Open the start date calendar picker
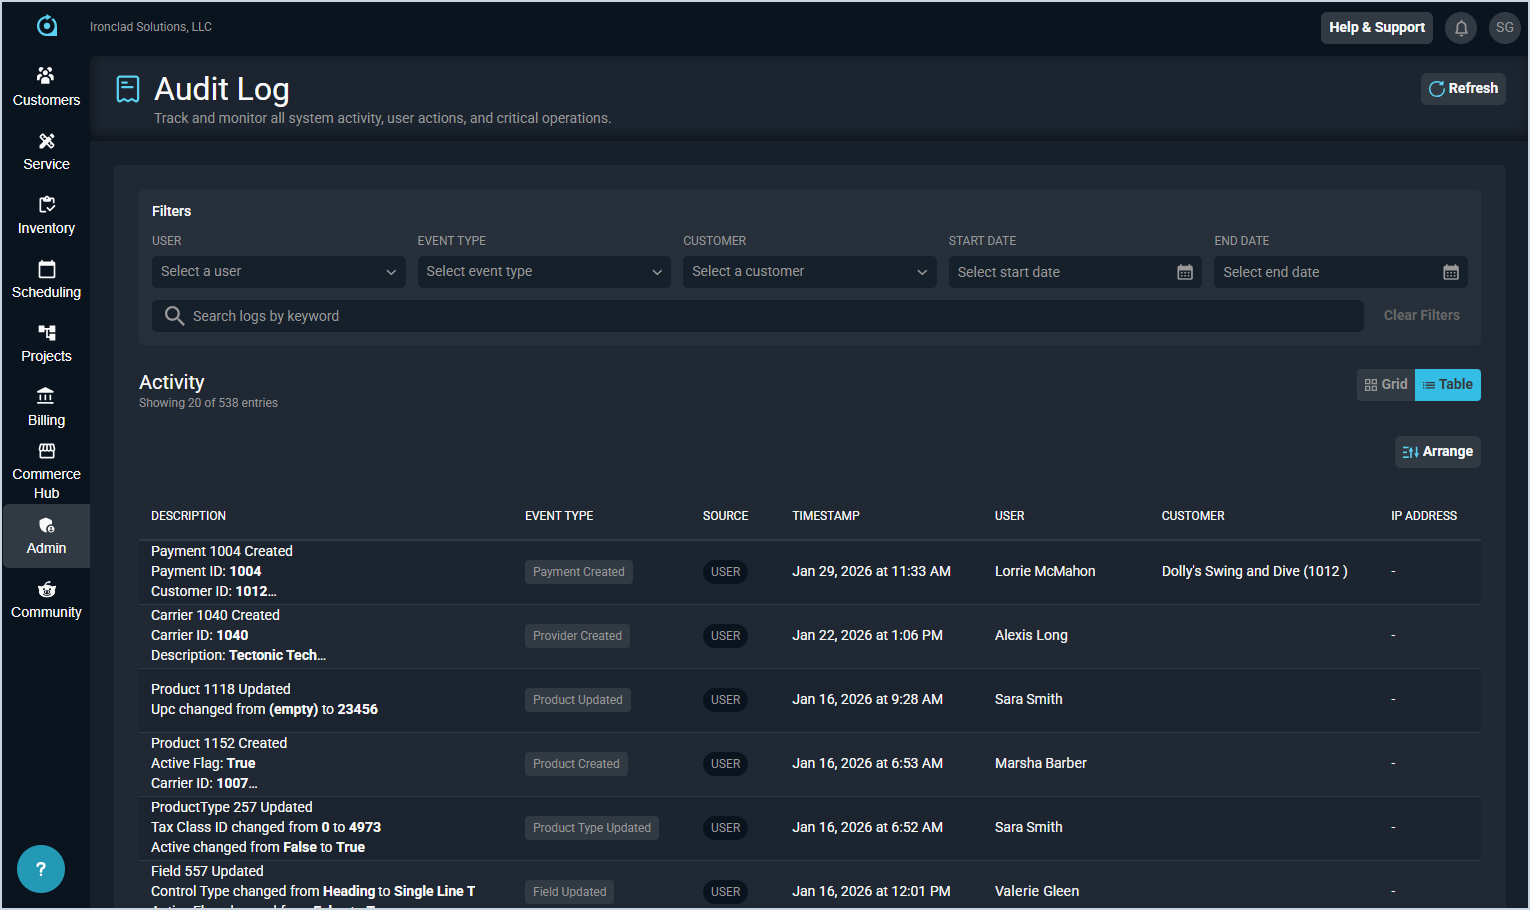 pyautogui.click(x=1185, y=272)
